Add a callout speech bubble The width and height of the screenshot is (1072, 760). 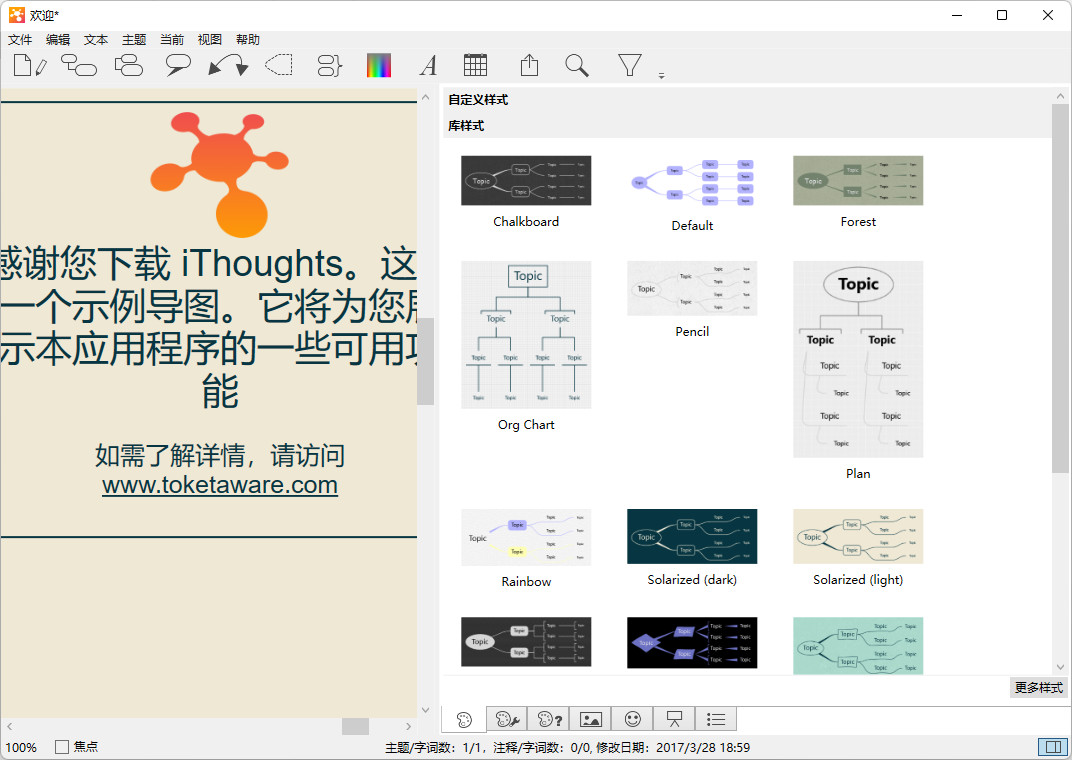coord(178,66)
